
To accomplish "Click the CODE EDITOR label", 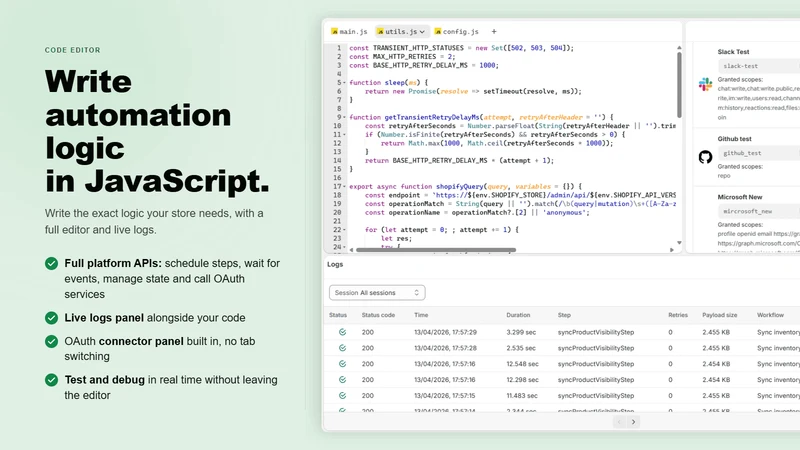I will click(x=72, y=50).
